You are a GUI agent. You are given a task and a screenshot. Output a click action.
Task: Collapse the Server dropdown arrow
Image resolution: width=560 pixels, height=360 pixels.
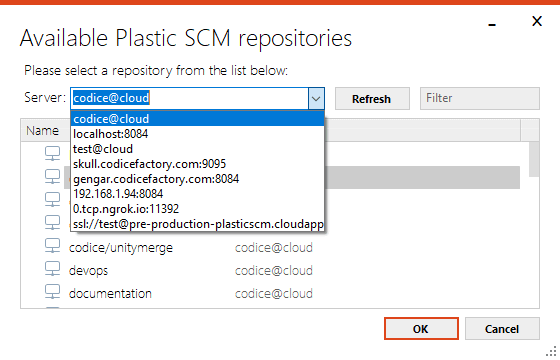coord(316,98)
